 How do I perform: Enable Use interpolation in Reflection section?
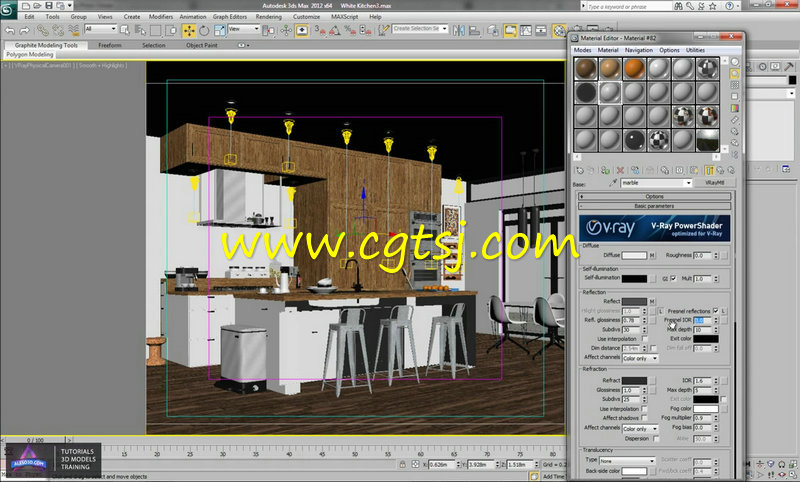[645, 339]
